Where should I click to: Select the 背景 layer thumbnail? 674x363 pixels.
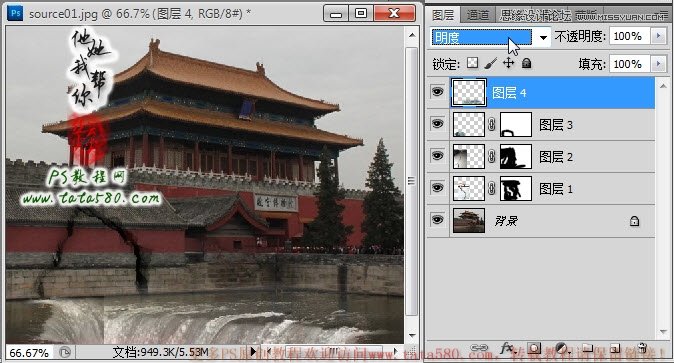click(x=469, y=221)
